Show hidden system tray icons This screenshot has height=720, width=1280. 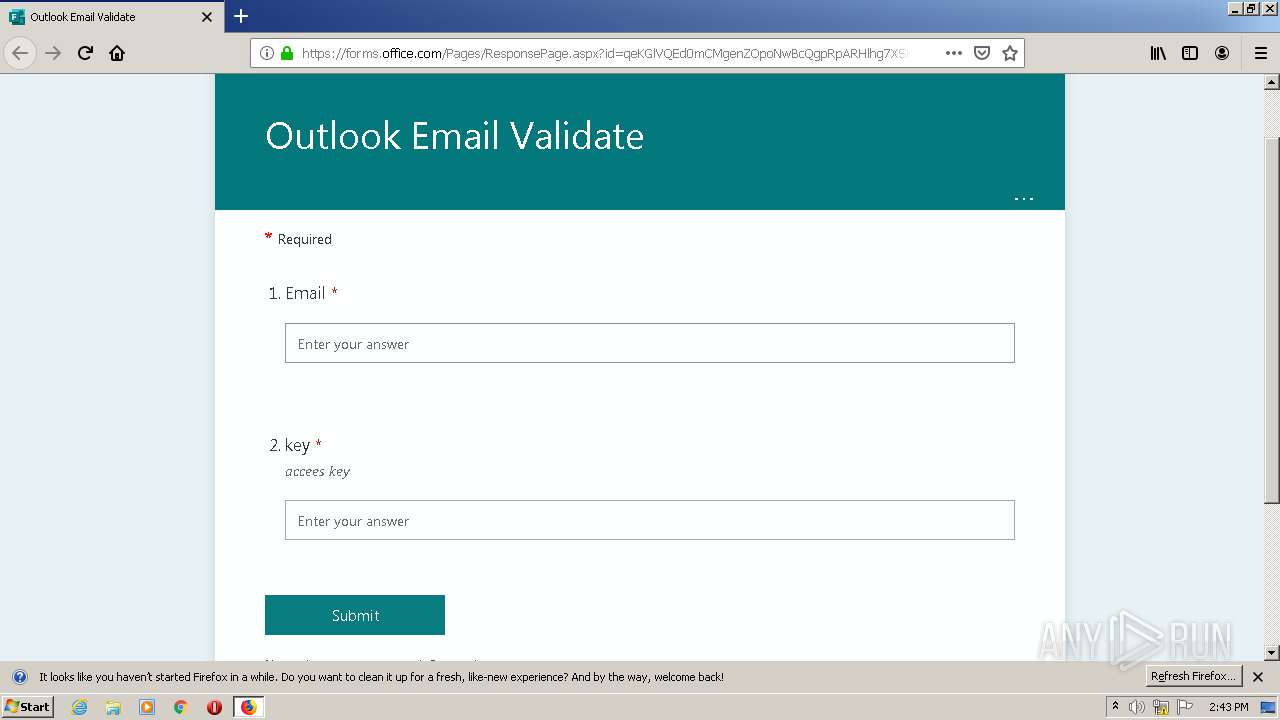click(x=1115, y=706)
